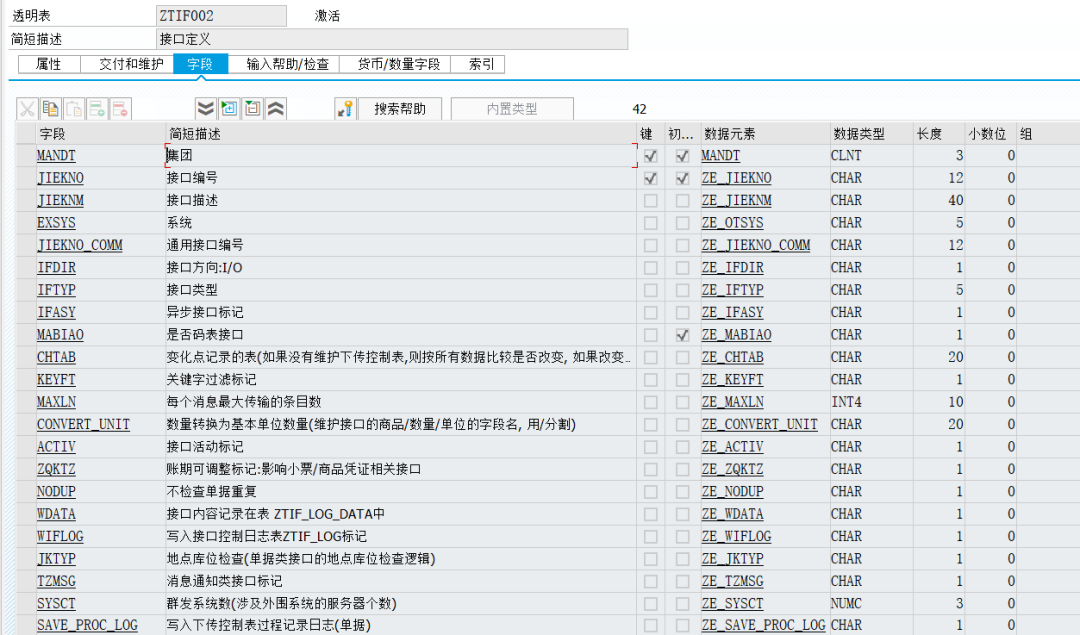Image resolution: width=1080 pixels, height=635 pixels.
Task: Open the data element link ZE_MAXLN
Action: (732, 402)
